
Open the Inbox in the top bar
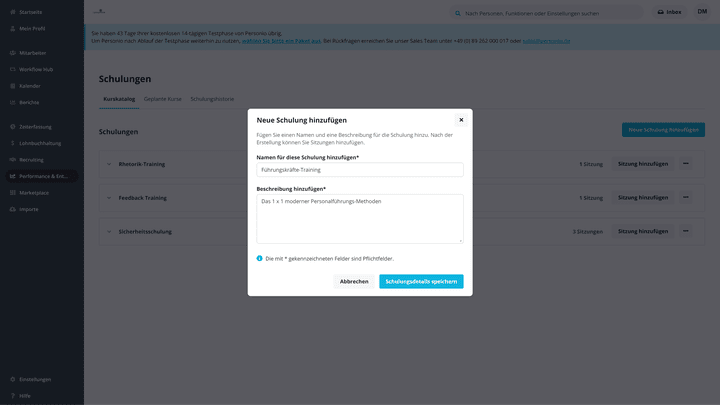click(668, 12)
